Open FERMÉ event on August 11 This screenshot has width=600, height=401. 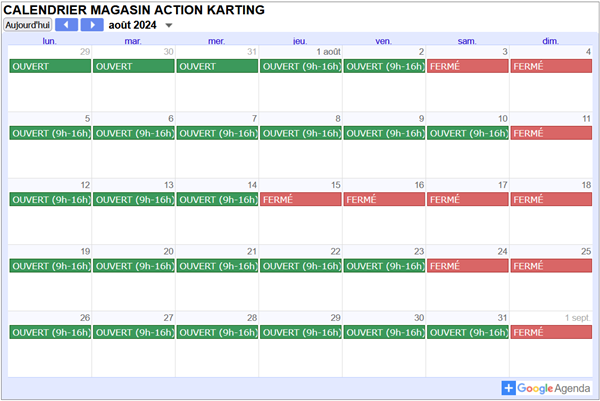551,133
